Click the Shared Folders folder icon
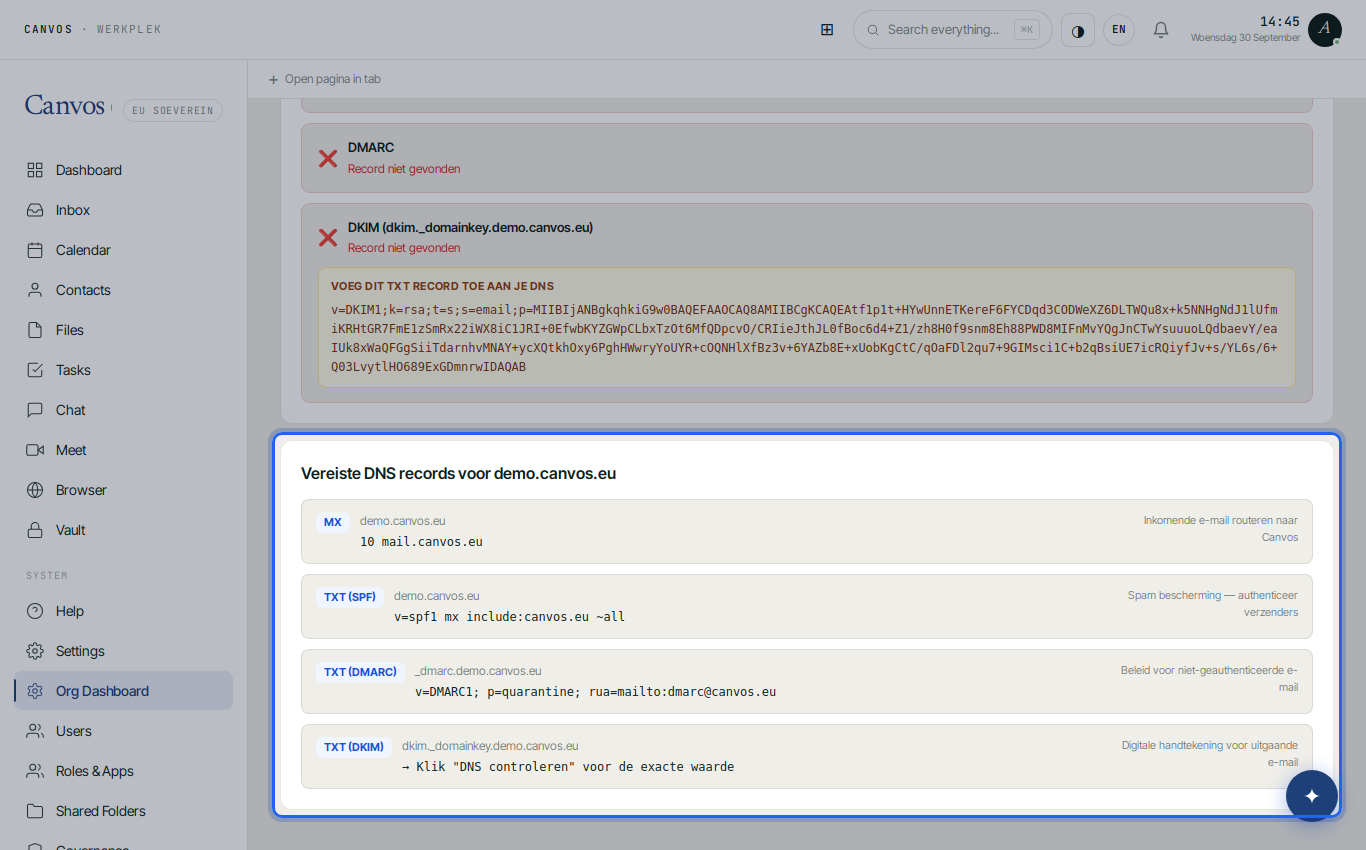The height and width of the screenshot is (850, 1366). (x=35, y=811)
